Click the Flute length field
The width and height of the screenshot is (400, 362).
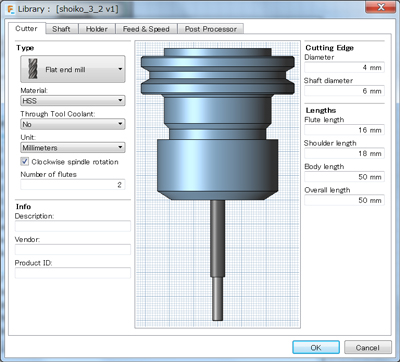point(344,130)
